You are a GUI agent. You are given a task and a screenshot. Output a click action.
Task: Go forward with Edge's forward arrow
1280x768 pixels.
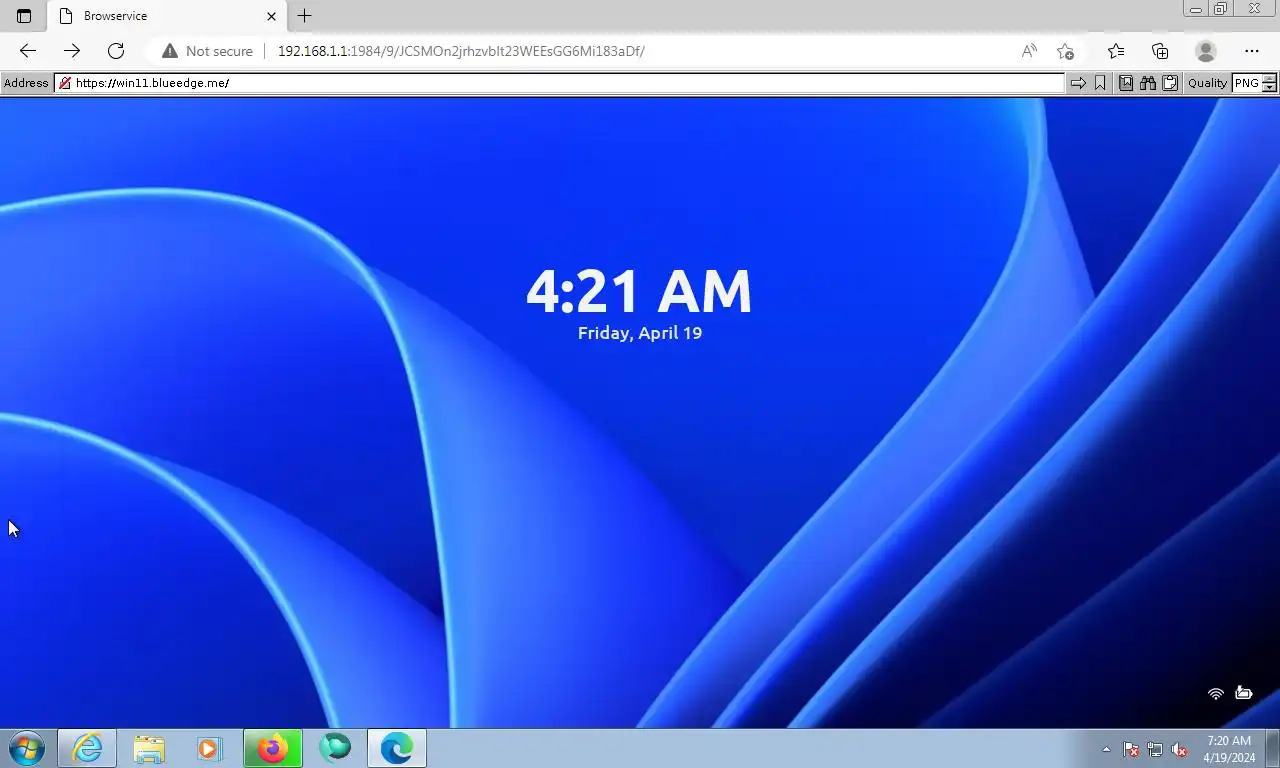(72, 51)
